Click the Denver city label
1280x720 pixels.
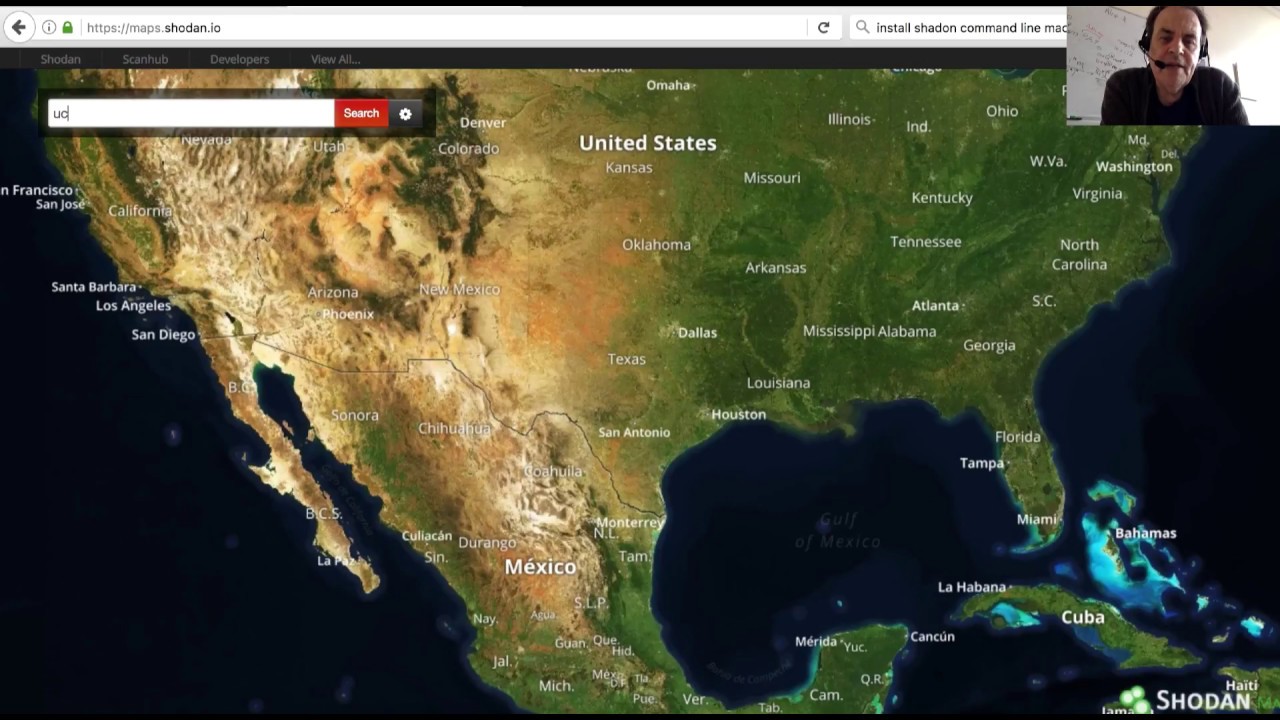[x=483, y=123]
